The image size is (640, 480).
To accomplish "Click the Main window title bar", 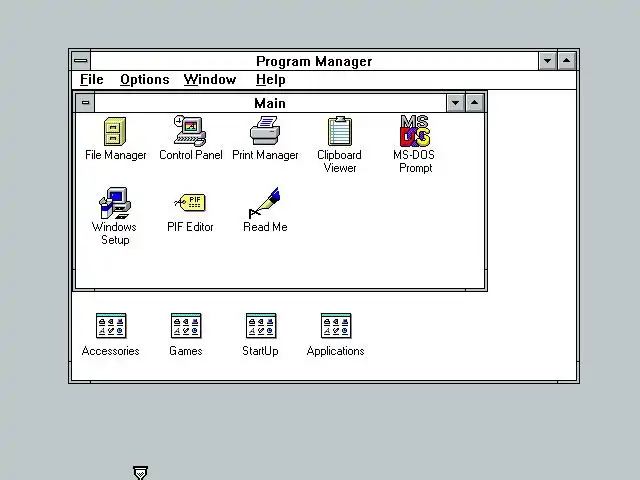I will point(270,103).
